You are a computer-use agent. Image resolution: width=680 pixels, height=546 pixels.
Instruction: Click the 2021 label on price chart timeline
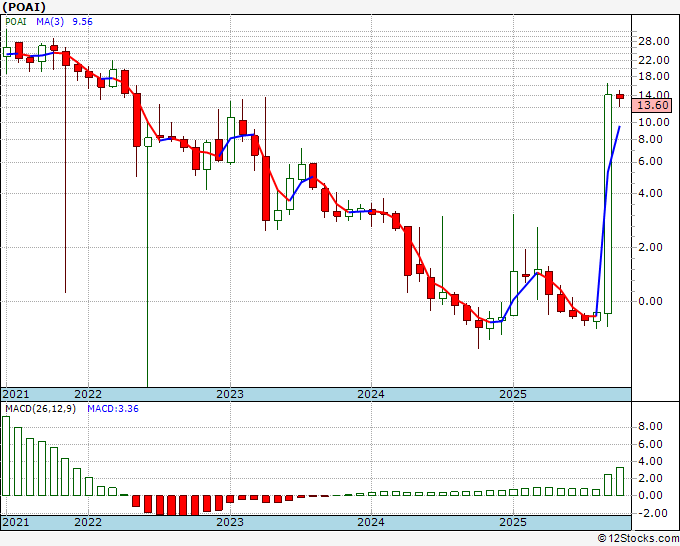(x=16, y=394)
